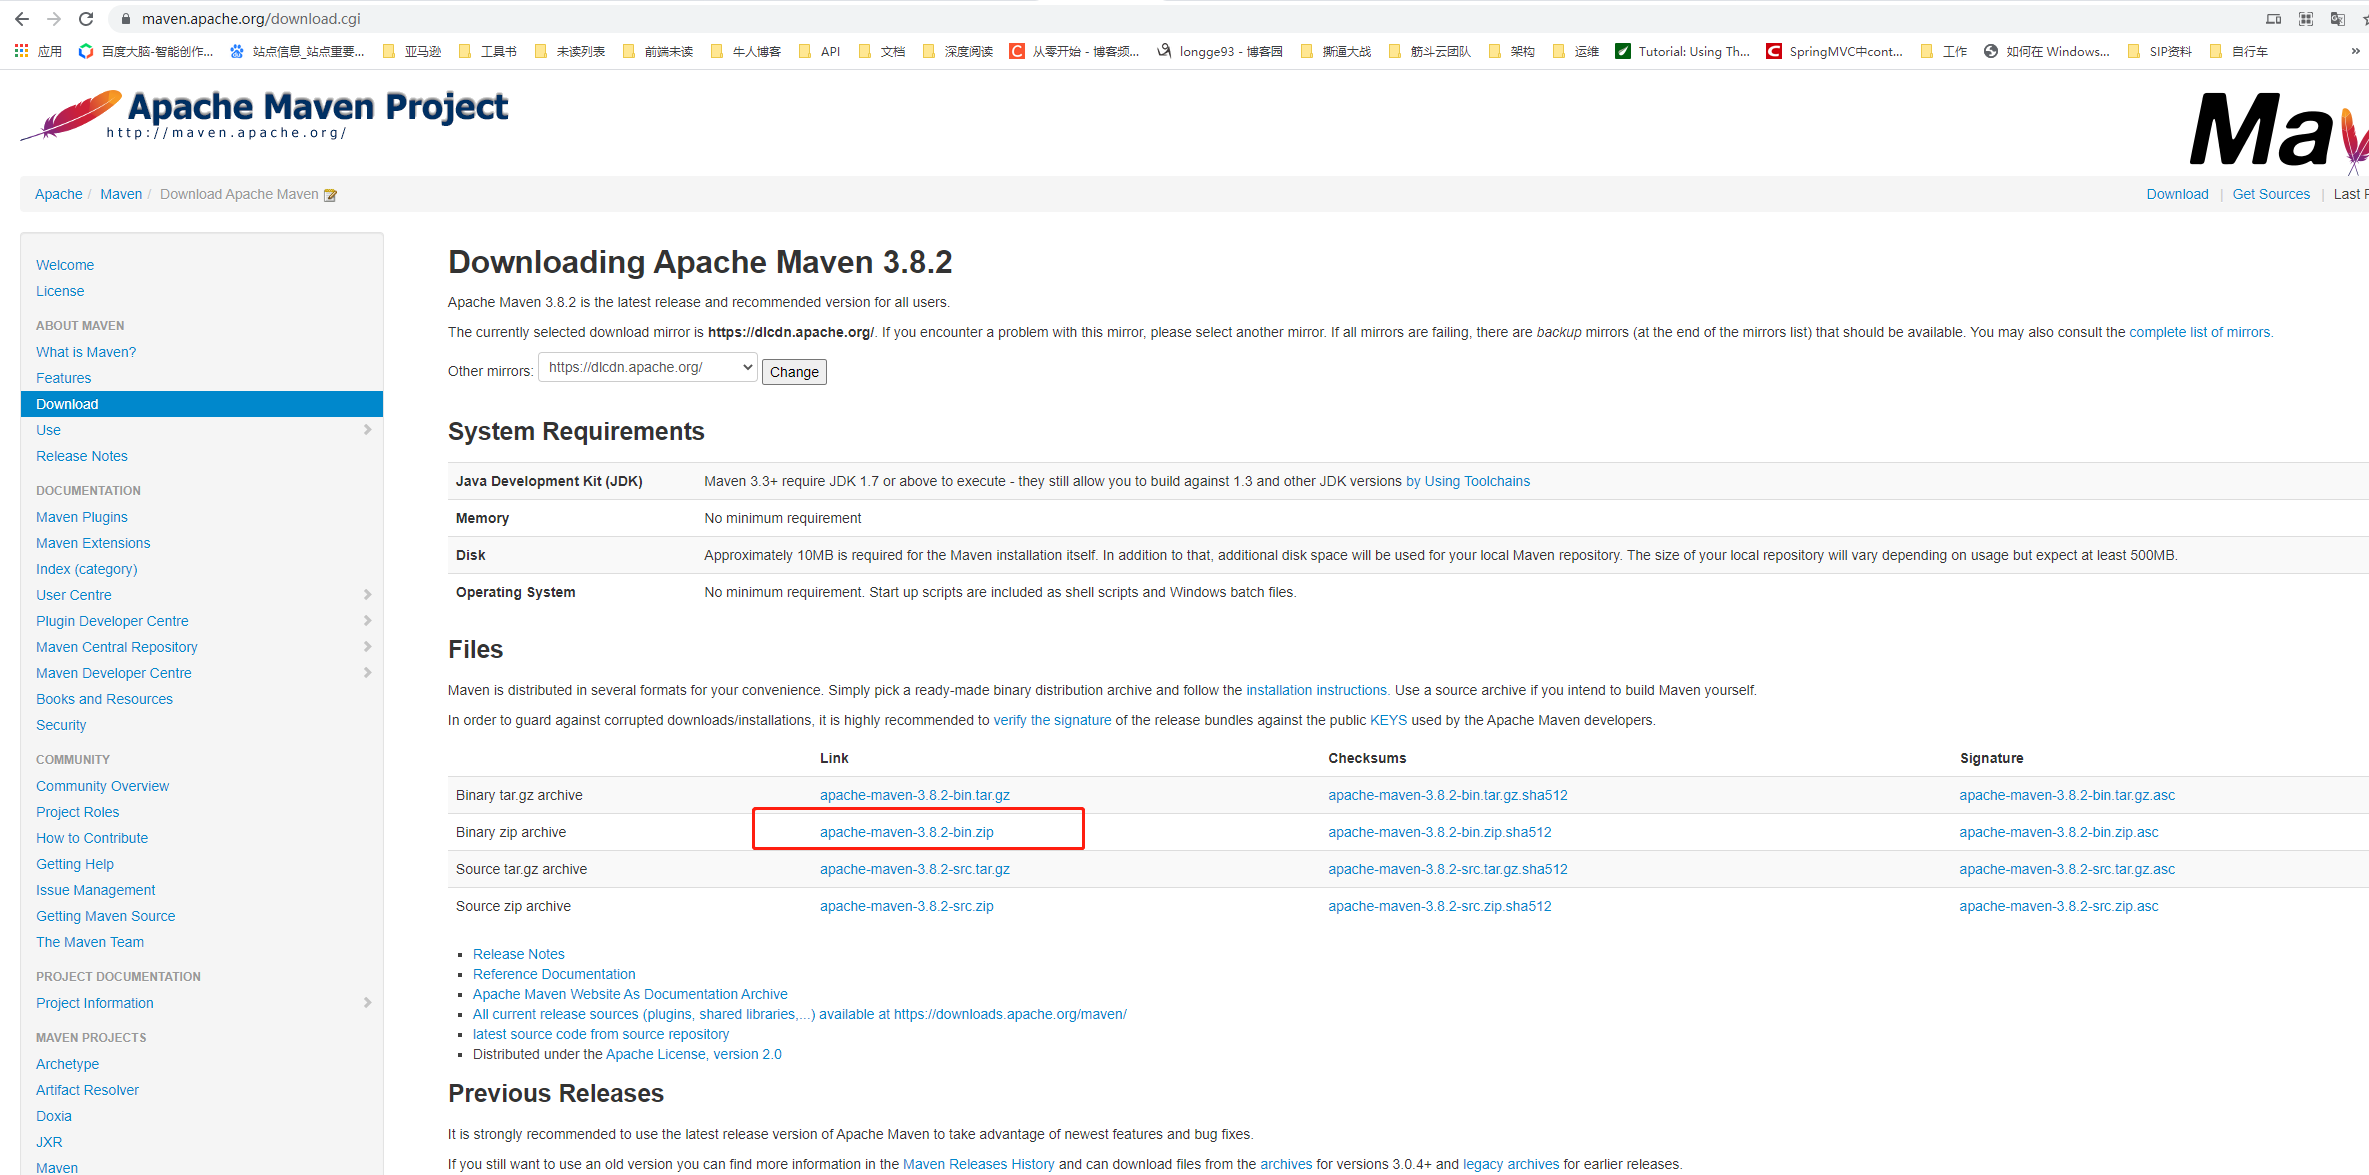The height and width of the screenshot is (1175, 2369).
Task: Open the 站点信息 bookmark with Baidu icon
Action: tap(298, 51)
